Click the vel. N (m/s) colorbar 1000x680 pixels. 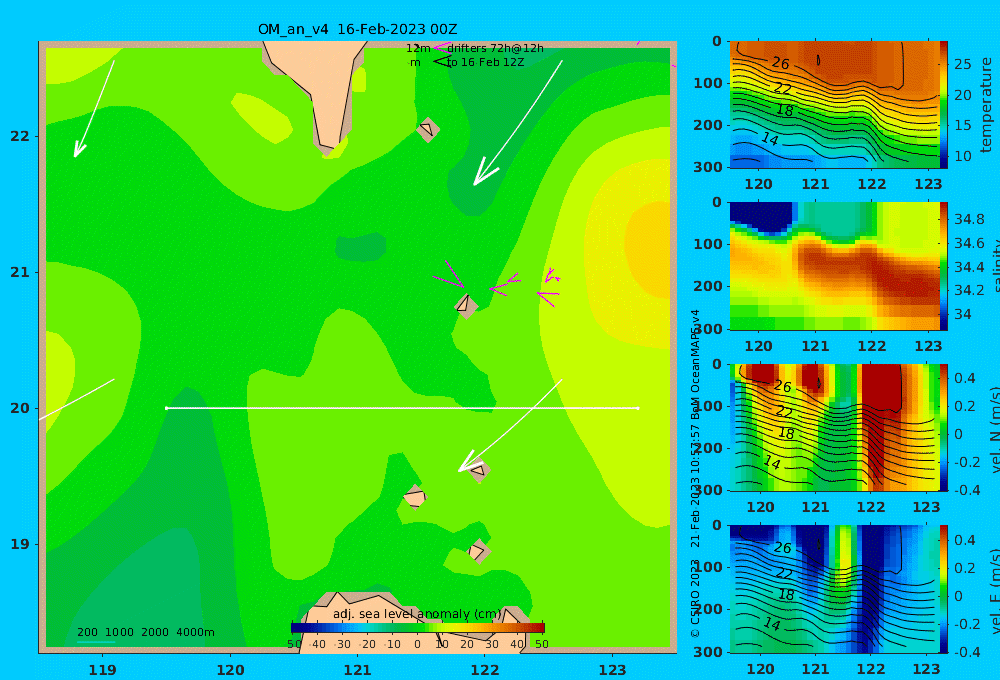point(944,427)
